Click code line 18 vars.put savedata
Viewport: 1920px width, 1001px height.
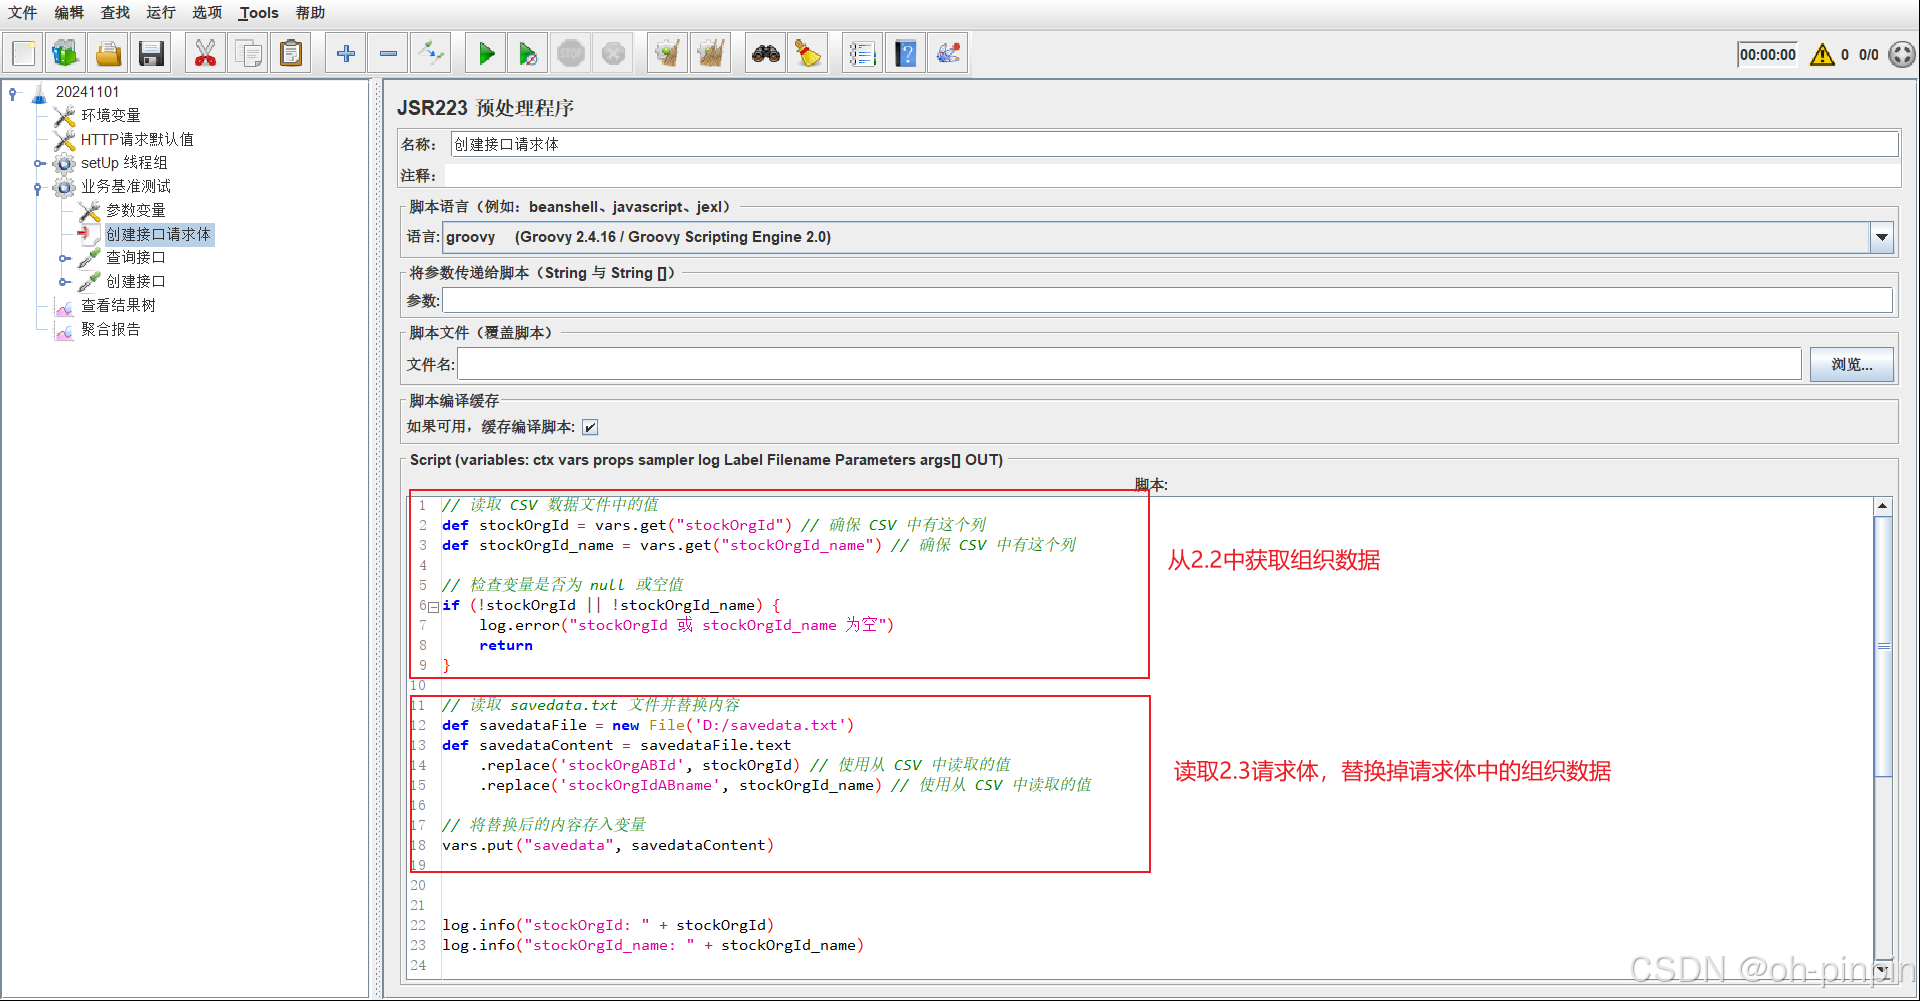(x=607, y=846)
